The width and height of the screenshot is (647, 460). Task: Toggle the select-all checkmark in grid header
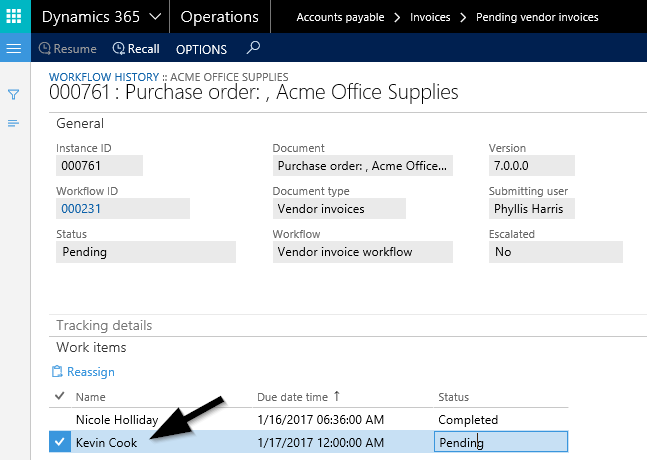(x=60, y=397)
